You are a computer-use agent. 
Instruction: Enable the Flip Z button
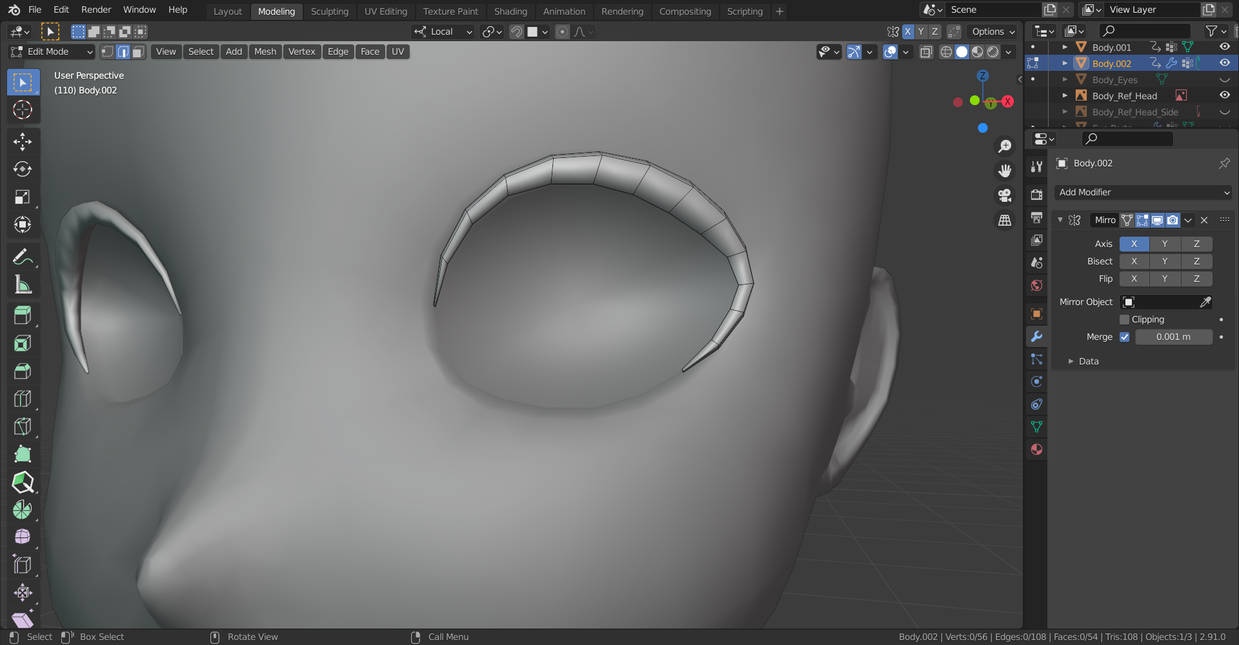pyautogui.click(x=1197, y=279)
